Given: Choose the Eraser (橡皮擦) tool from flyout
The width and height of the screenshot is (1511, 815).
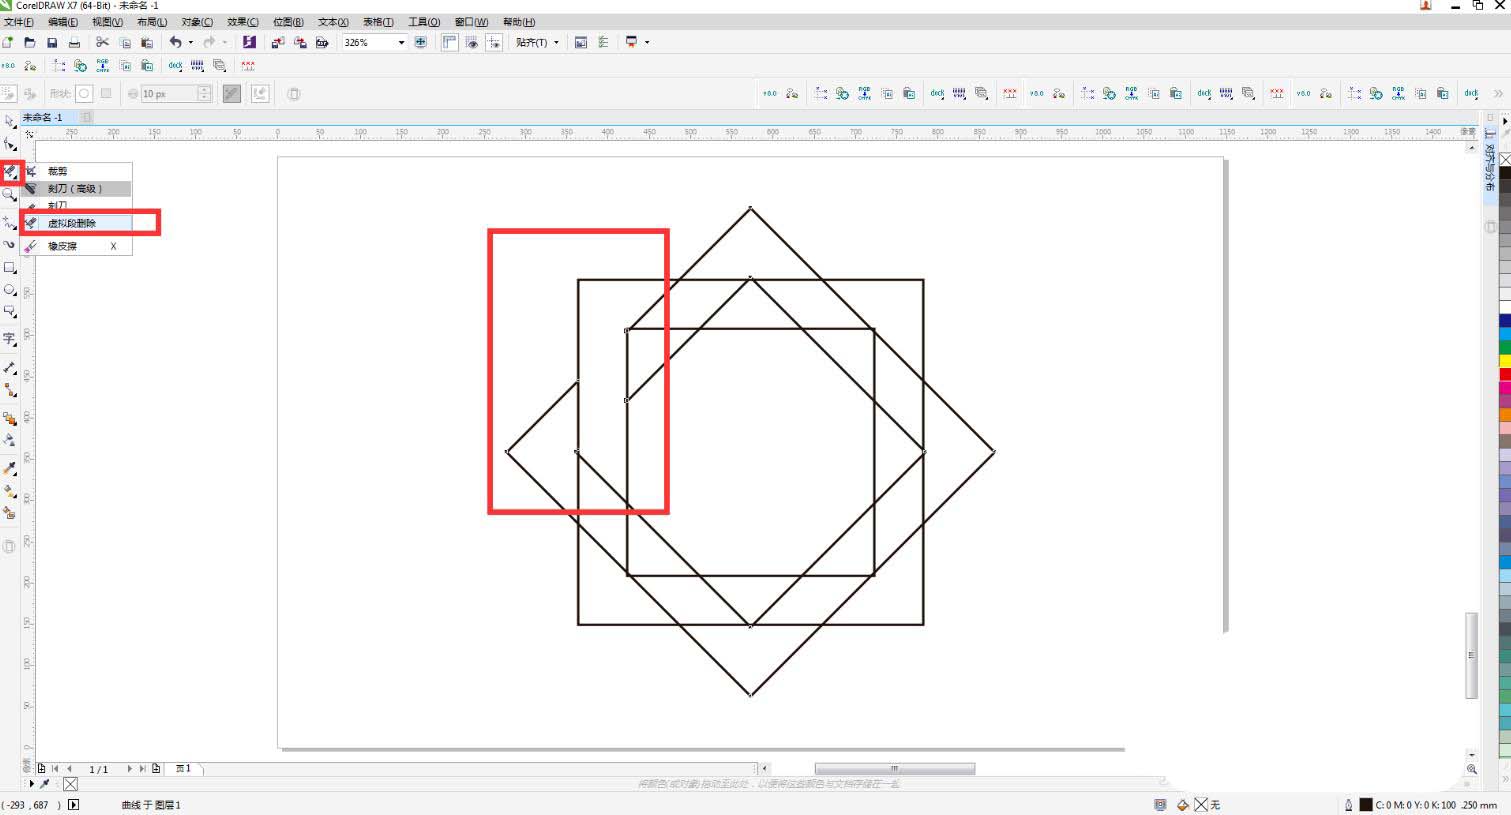Looking at the screenshot, I should point(62,246).
